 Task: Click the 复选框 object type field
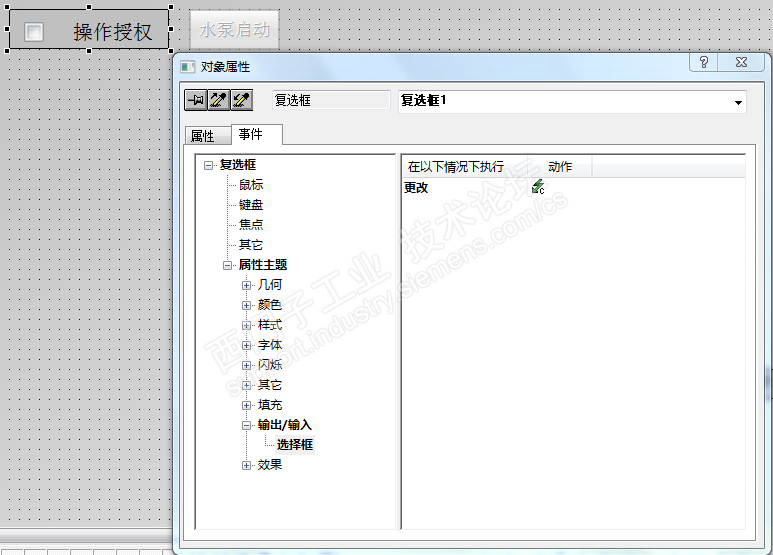(x=331, y=100)
